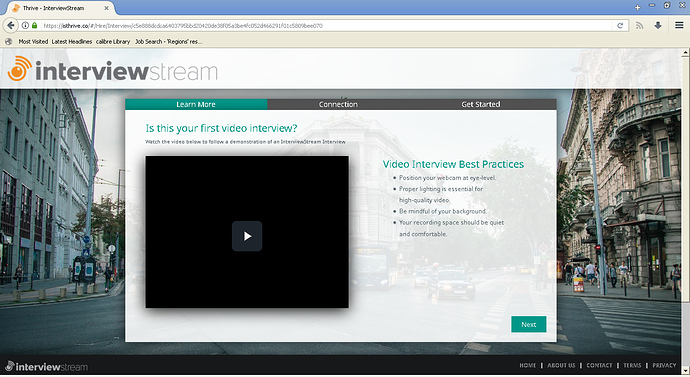Play the demonstration video

(x=247, y=236)
